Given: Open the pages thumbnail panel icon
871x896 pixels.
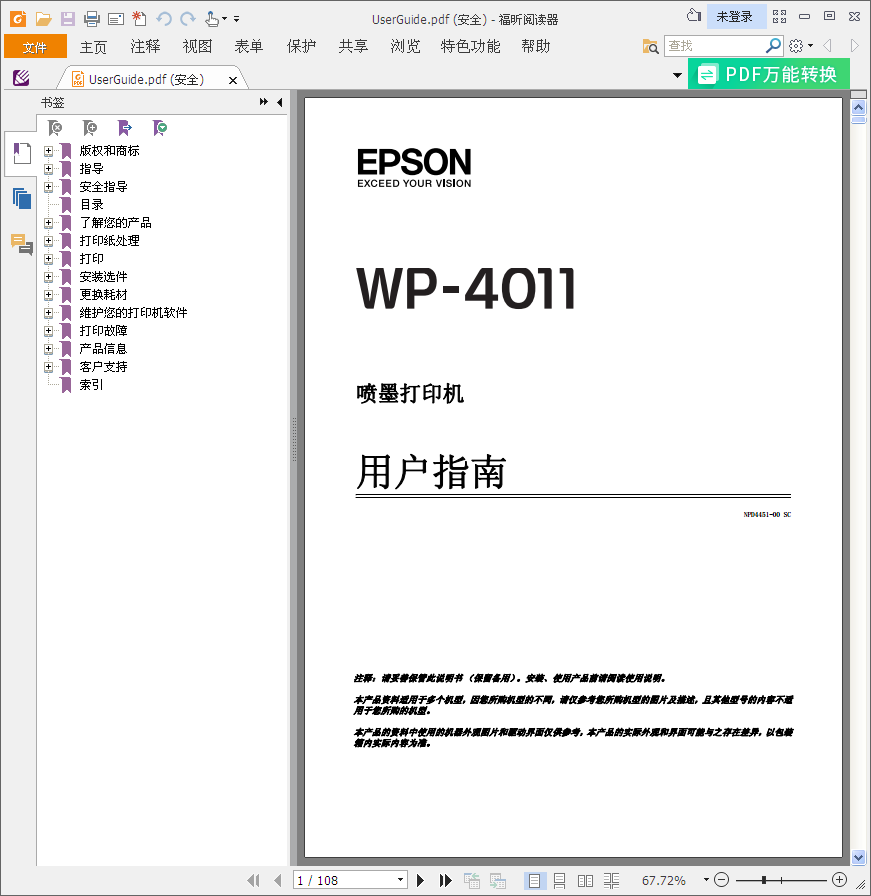Looking at the screenshot, I should pyautogui.click(x=22, y=198).
